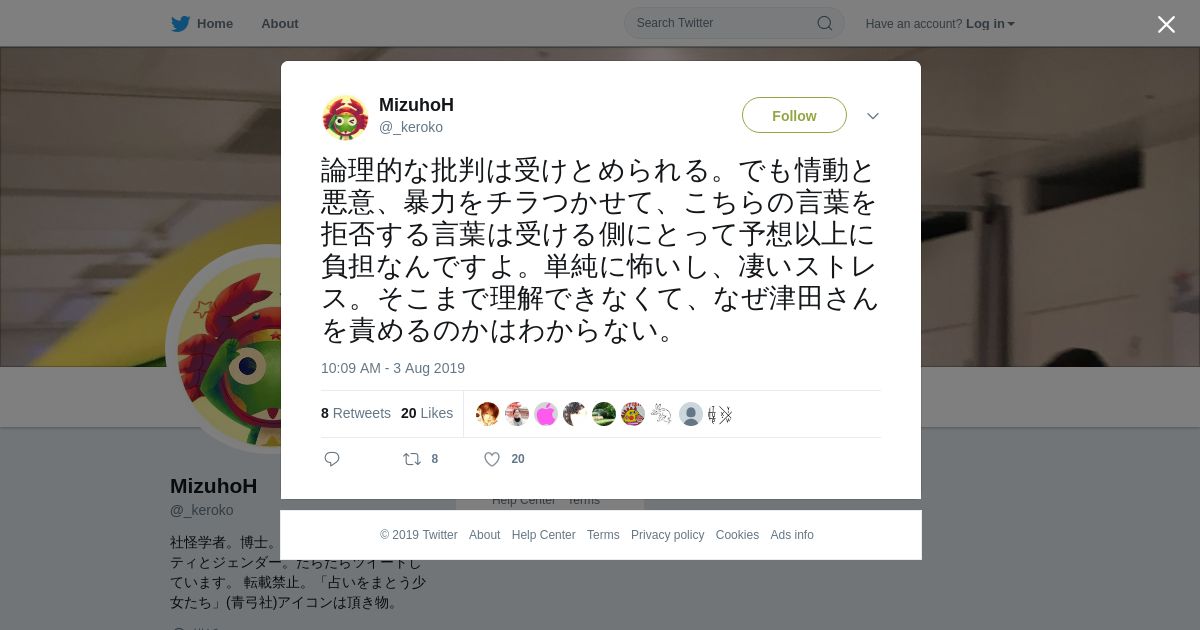This screenshot has width=1200, height=630.
Task: Expand the tweet options chevron
Action: [x=873, y=116]
